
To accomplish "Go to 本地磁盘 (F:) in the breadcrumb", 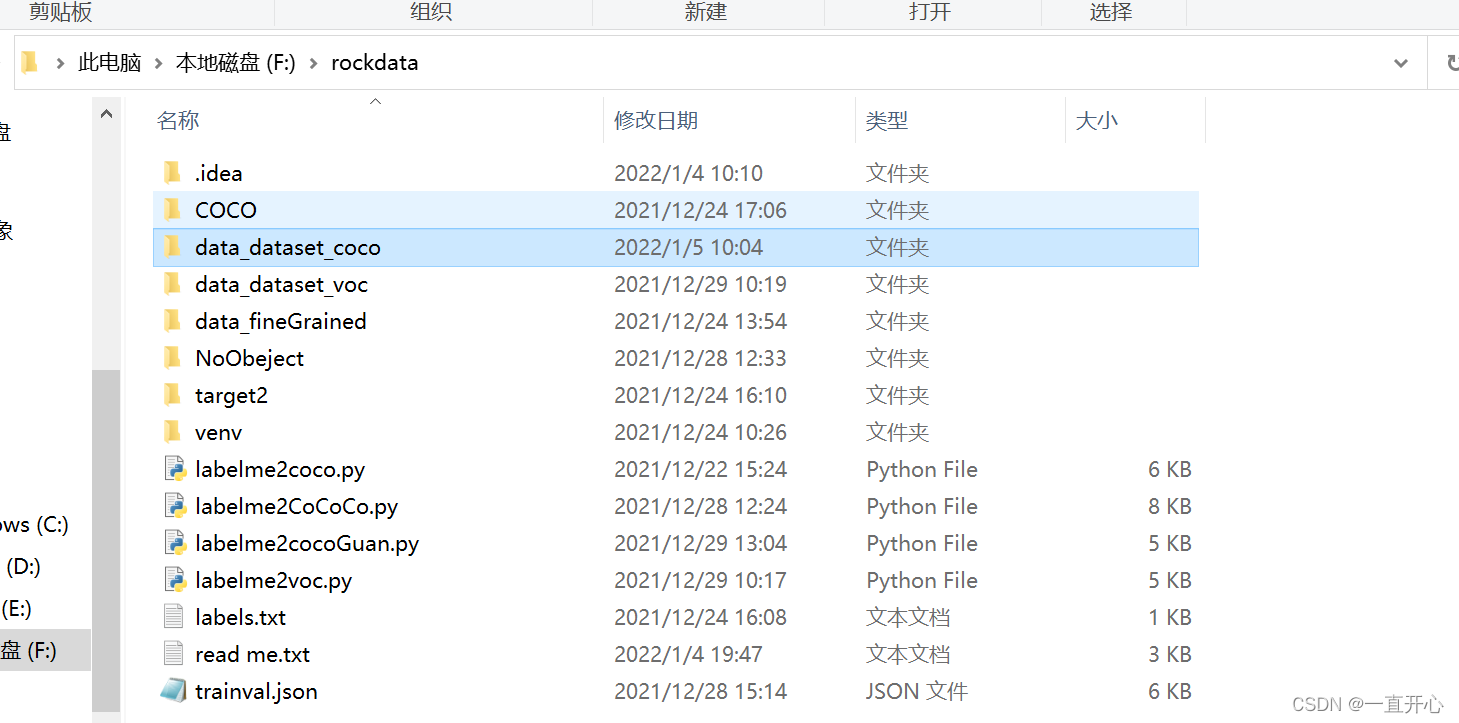I will pos(236,63).
